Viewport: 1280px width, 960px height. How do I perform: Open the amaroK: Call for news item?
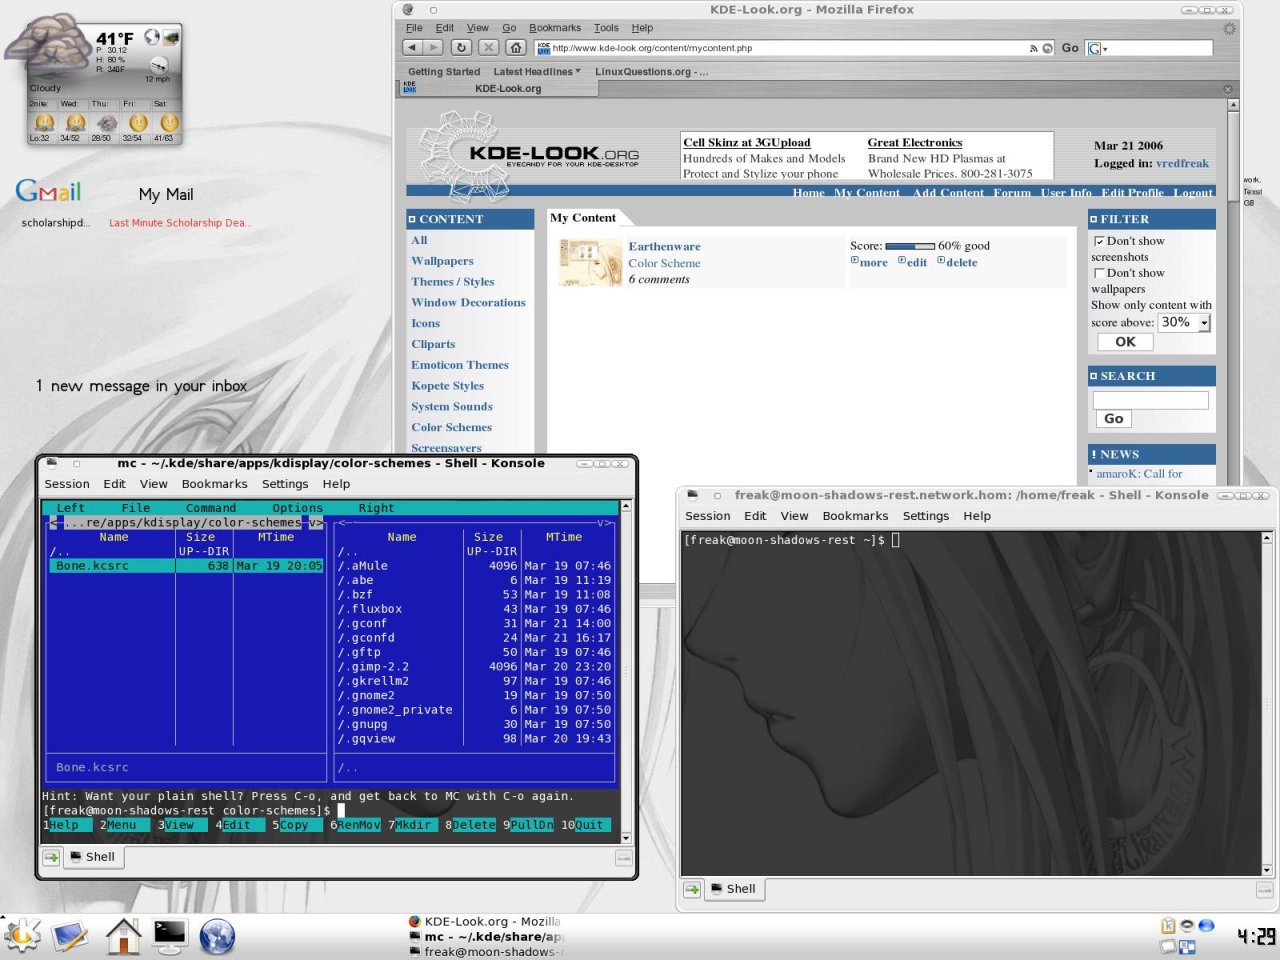[1139, 474]
